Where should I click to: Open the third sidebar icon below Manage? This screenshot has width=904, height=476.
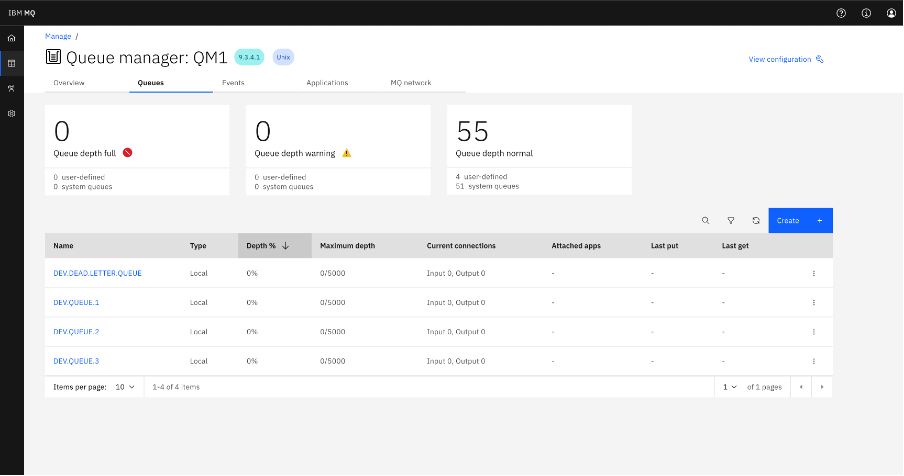coord(12,88)
